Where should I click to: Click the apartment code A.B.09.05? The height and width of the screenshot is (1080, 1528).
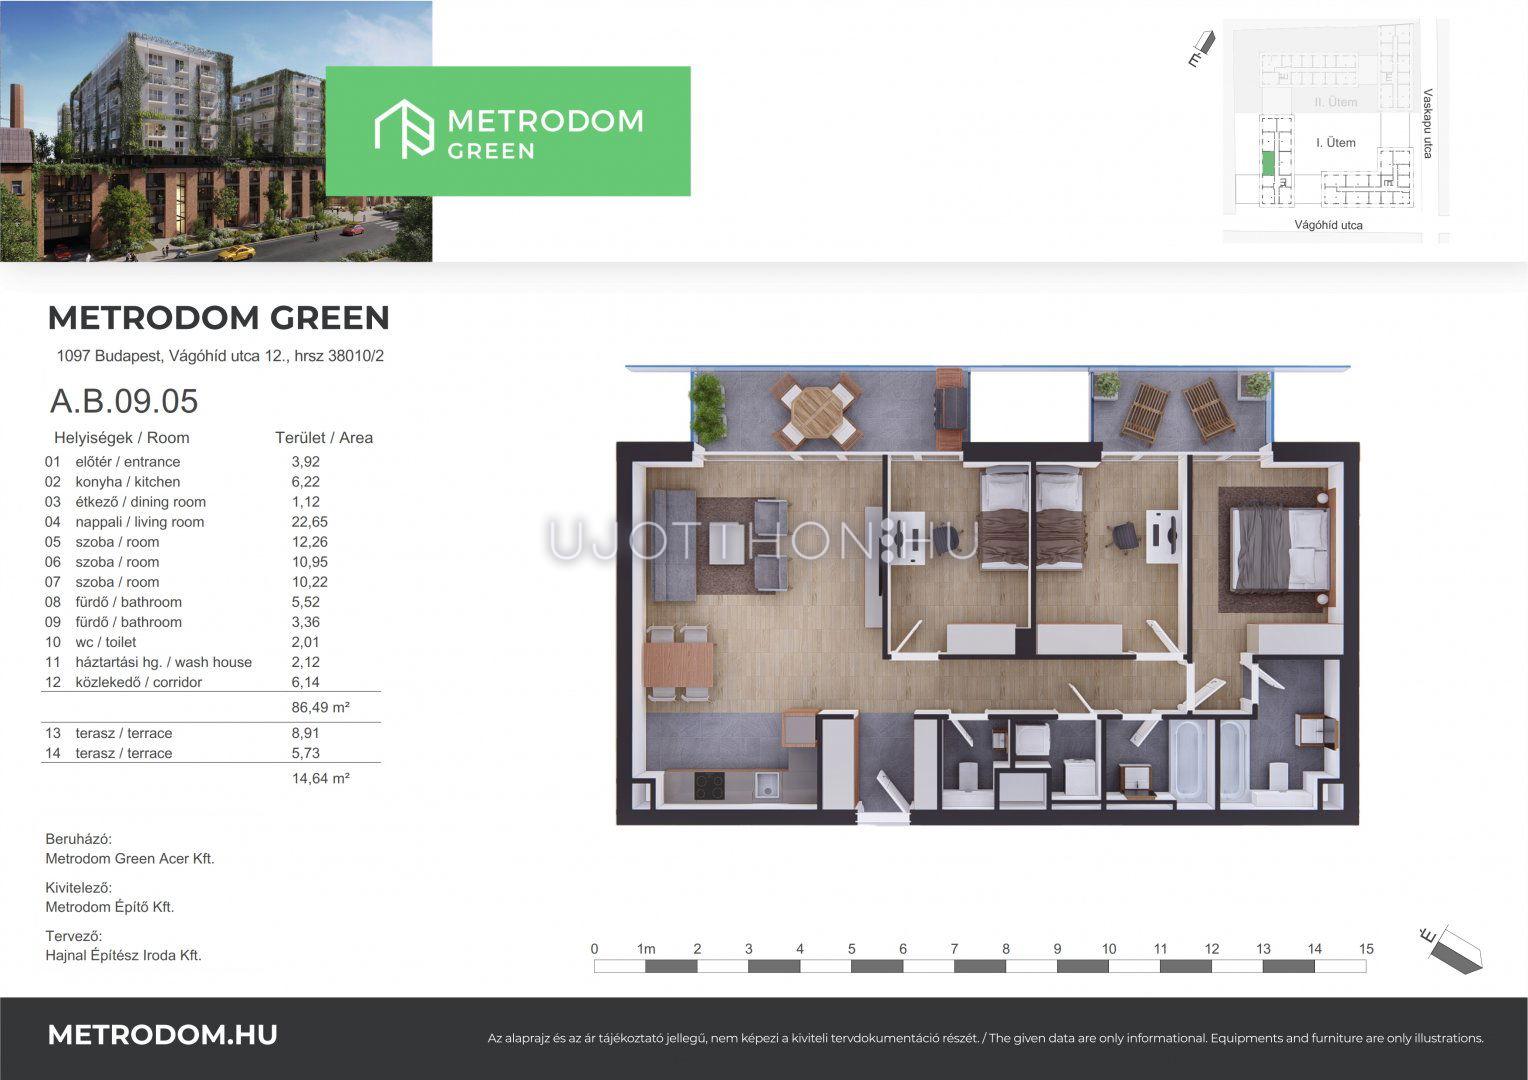[x=124, y=401]
